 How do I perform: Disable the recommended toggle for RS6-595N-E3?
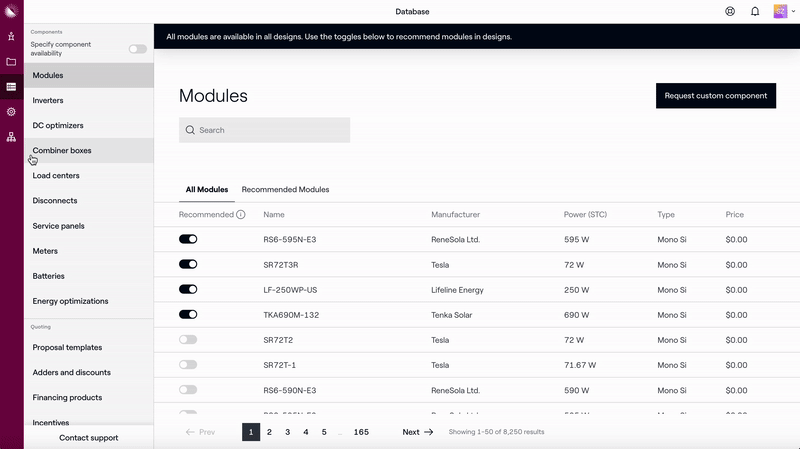point(188,239)
